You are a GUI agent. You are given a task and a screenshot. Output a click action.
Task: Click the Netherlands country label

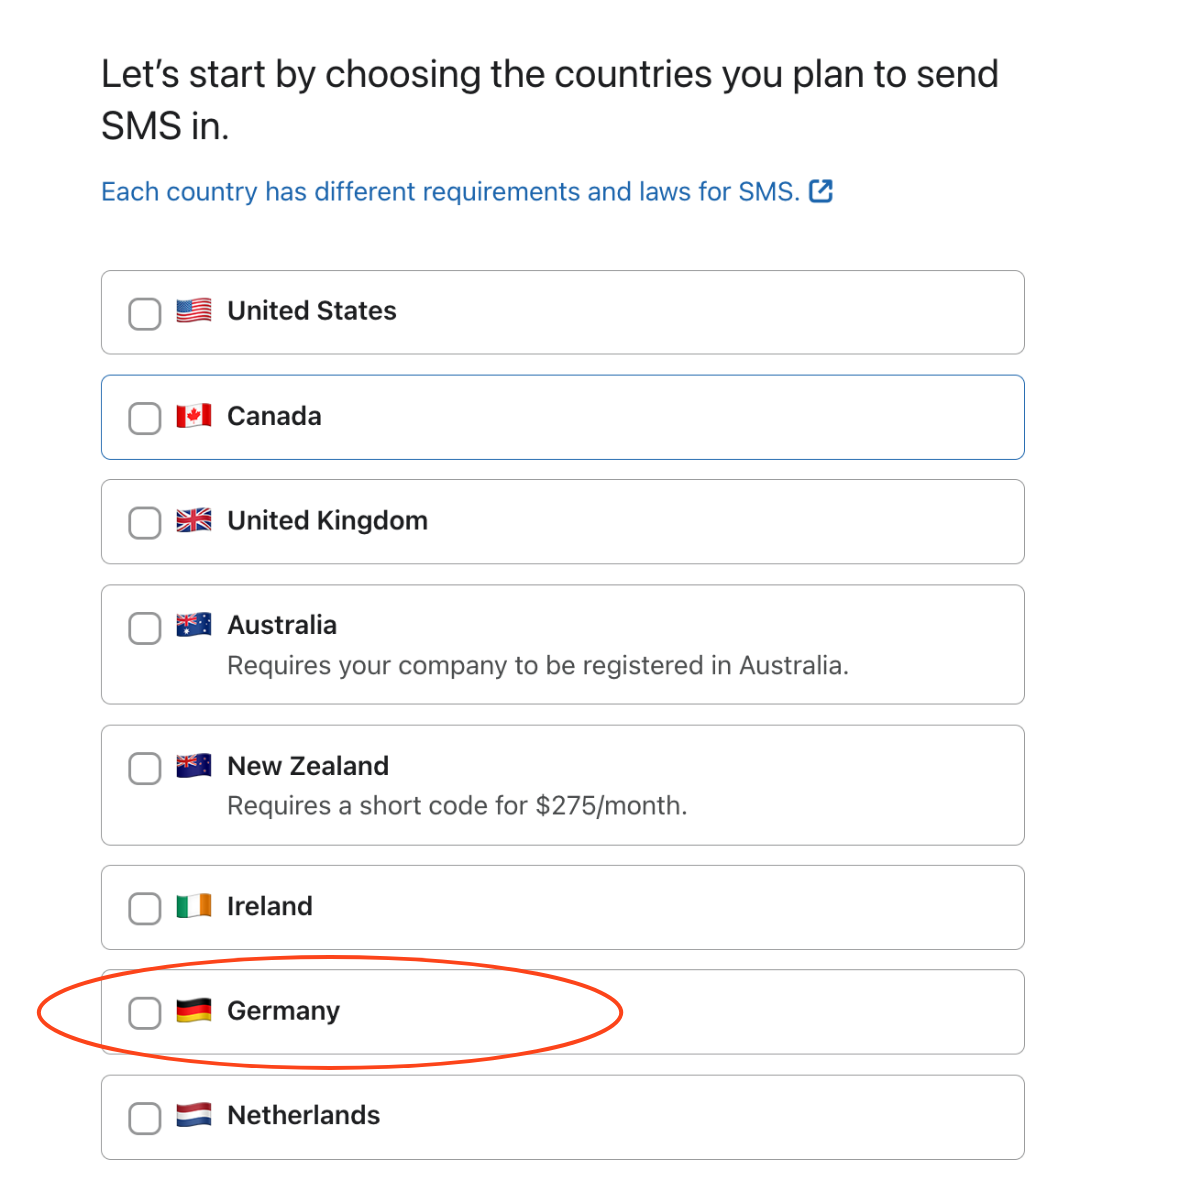[303, 1115]
